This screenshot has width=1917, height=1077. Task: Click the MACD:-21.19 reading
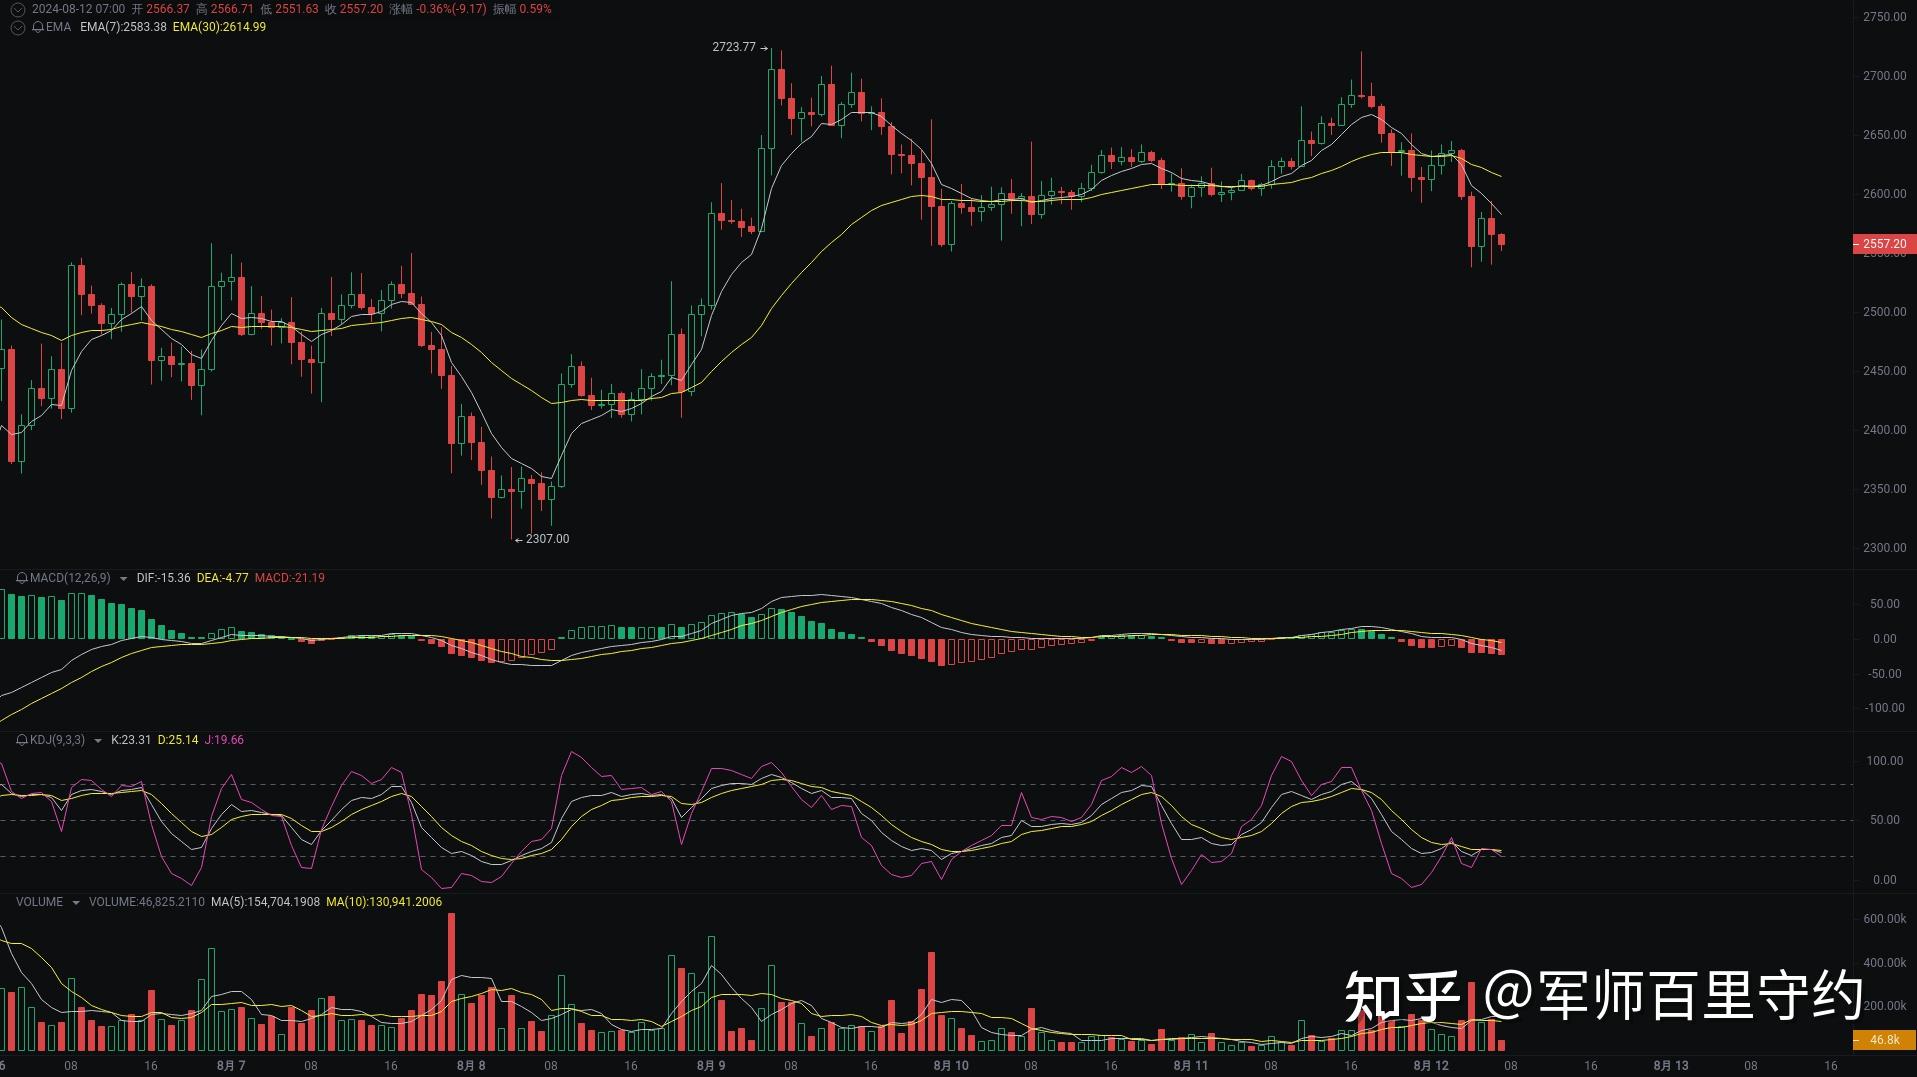pos(289,578)
